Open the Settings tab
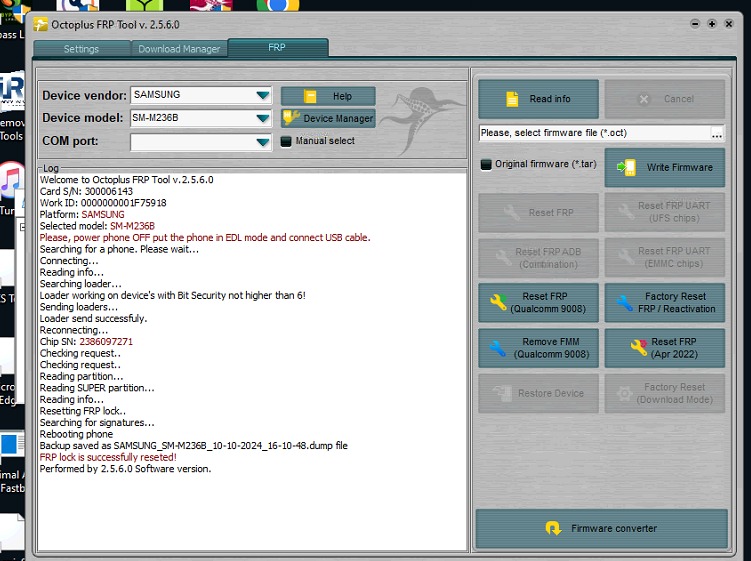Image resolution: width=751 pixels, height=561 pixels. (81, 49)
